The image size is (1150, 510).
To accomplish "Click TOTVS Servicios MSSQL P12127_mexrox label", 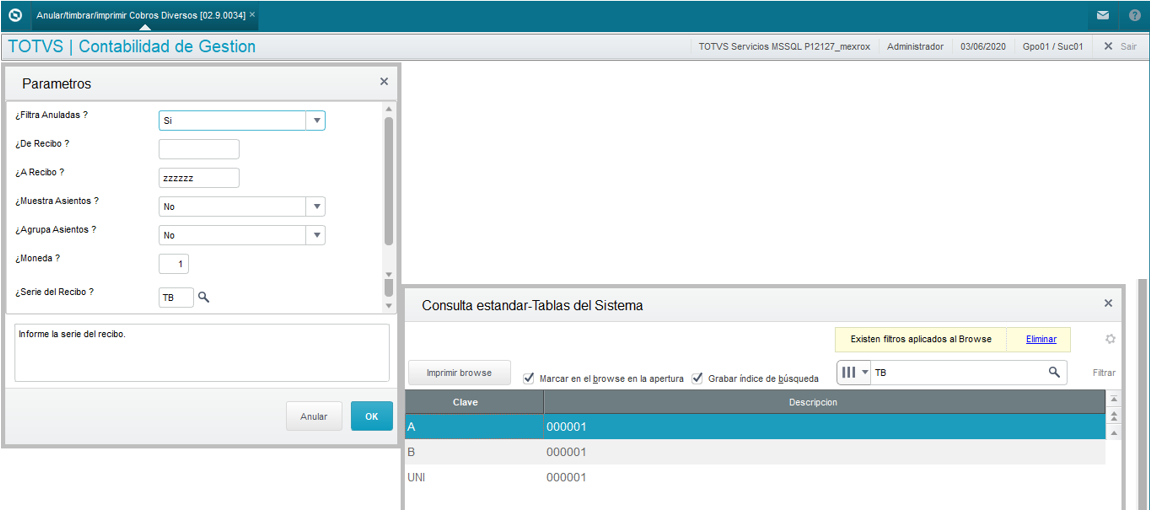I will pos(784,46).
